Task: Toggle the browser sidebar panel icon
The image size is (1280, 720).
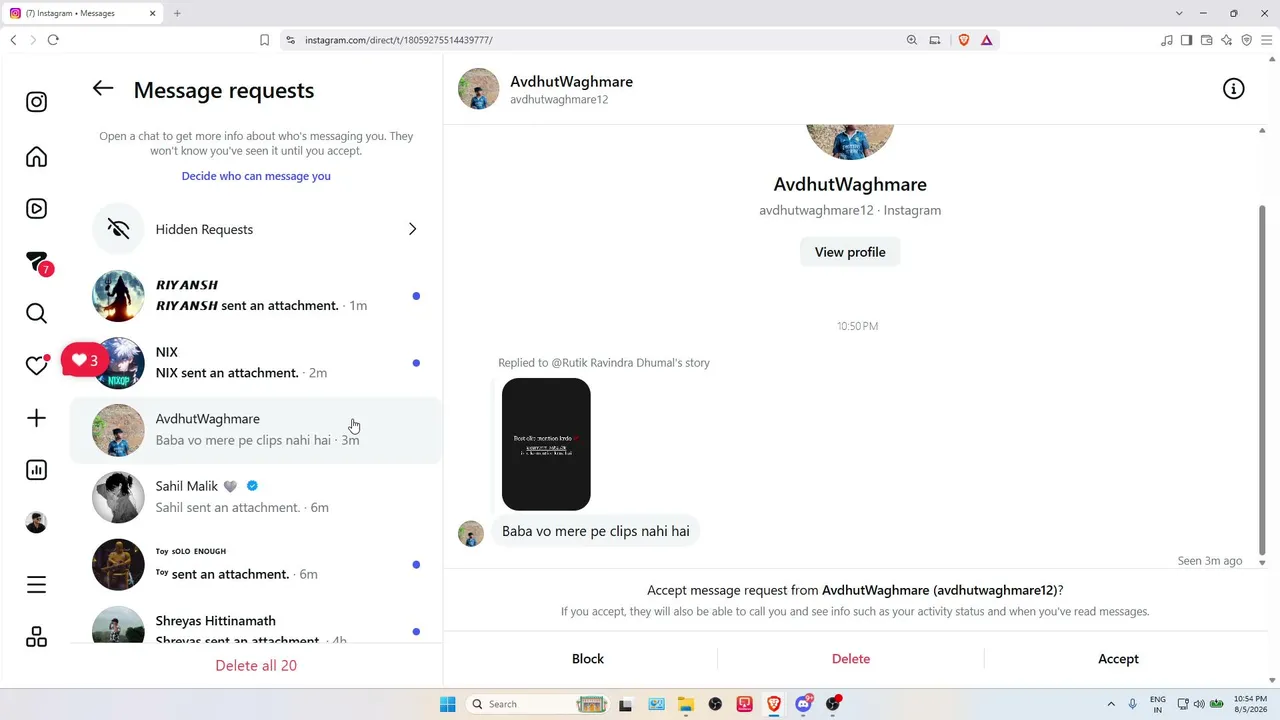Action: click(1186, 40)
